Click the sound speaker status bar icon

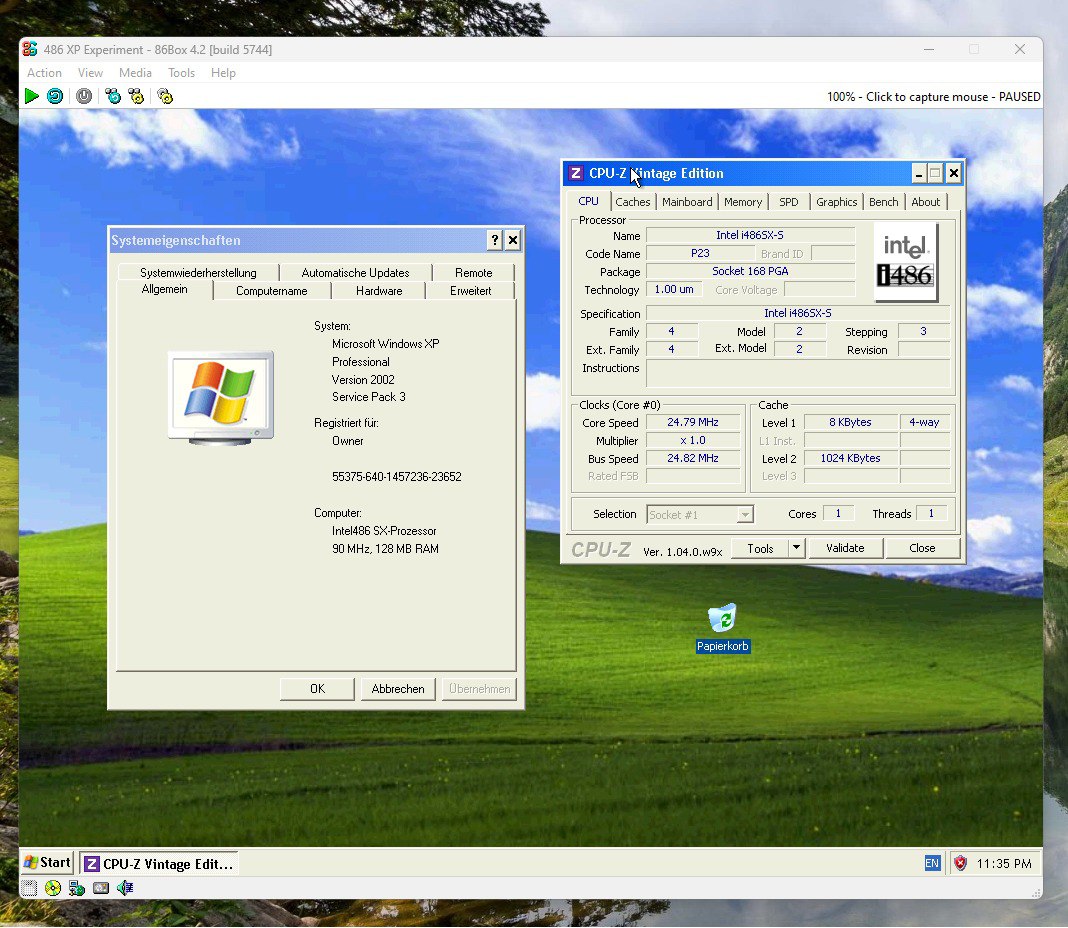125,888
